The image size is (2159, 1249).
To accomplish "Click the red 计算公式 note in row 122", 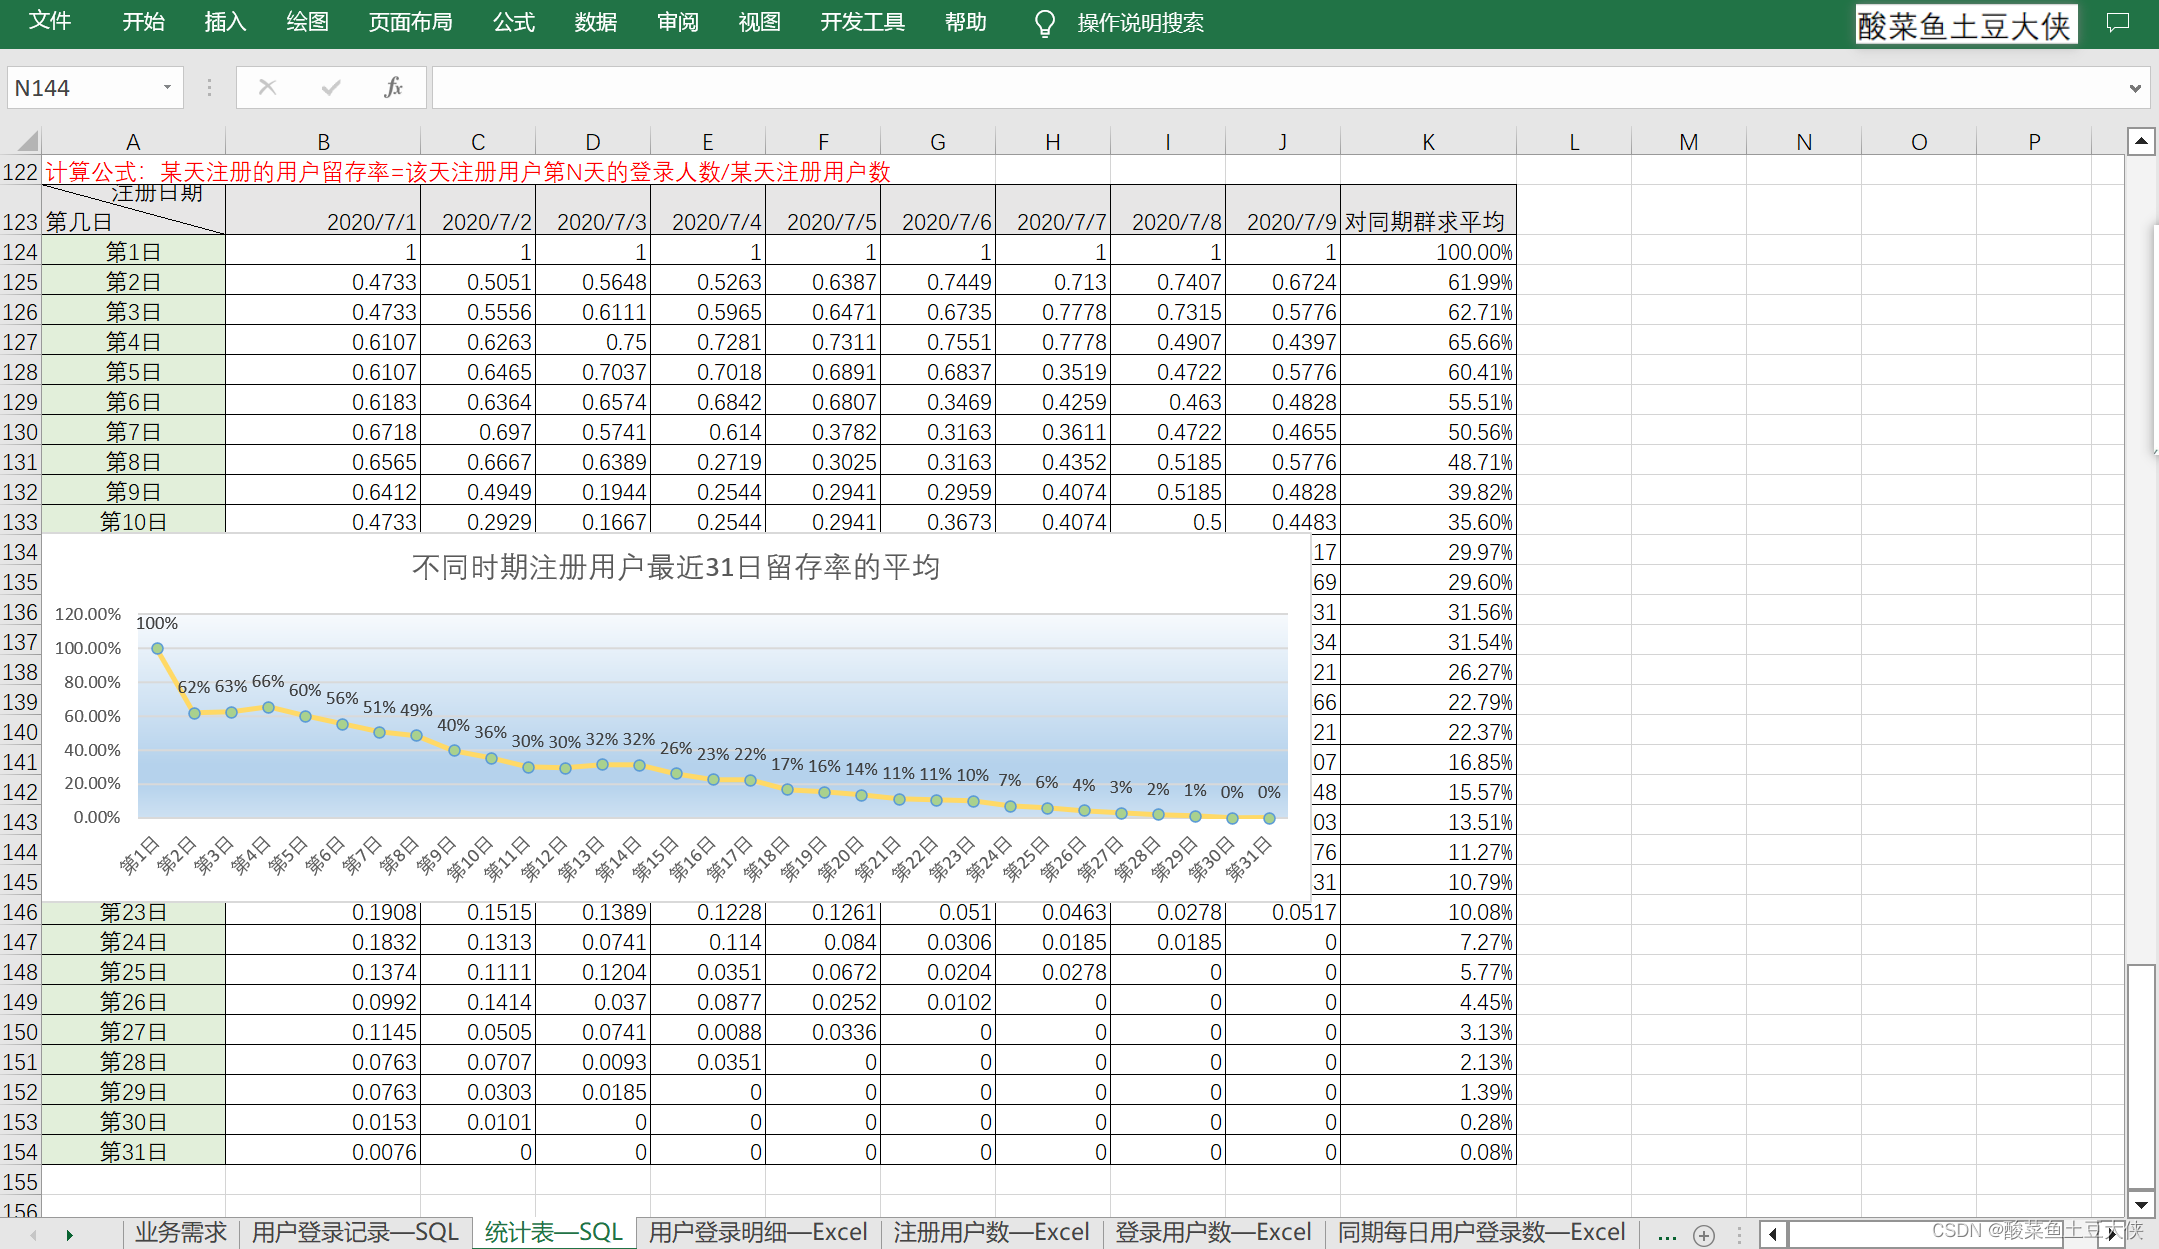I will point(468,172).
